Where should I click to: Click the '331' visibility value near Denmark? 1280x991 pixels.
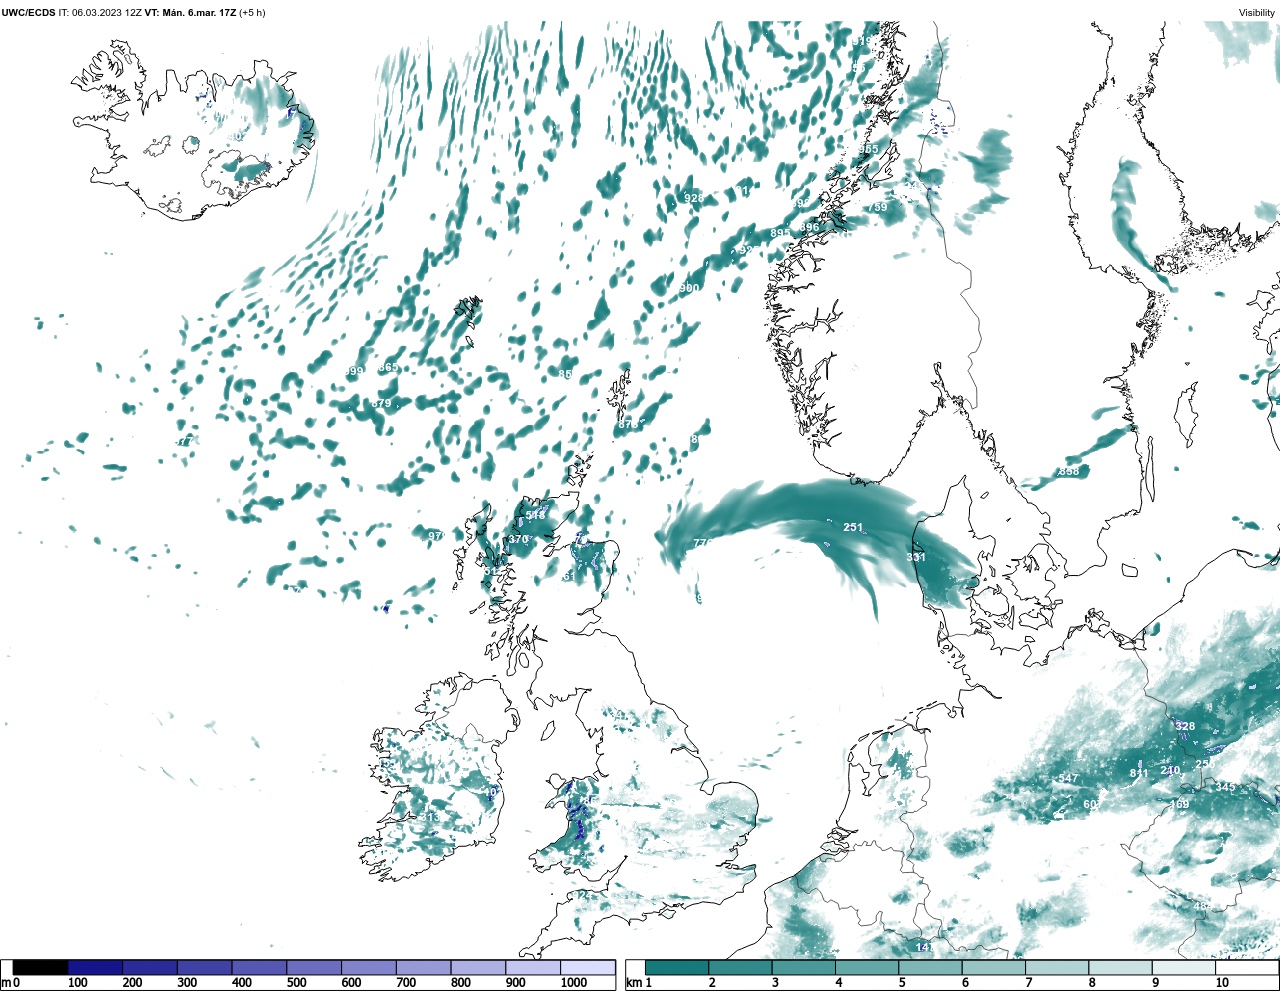click(x=916, y=558)
